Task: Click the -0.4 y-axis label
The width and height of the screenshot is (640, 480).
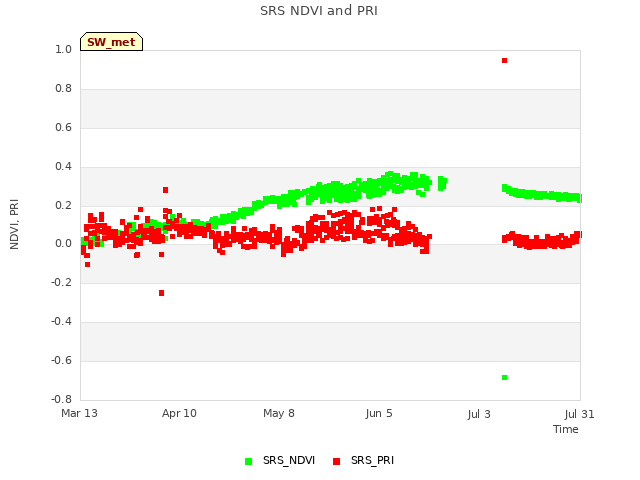Action: pyautogui.click(x=61, y=321)
